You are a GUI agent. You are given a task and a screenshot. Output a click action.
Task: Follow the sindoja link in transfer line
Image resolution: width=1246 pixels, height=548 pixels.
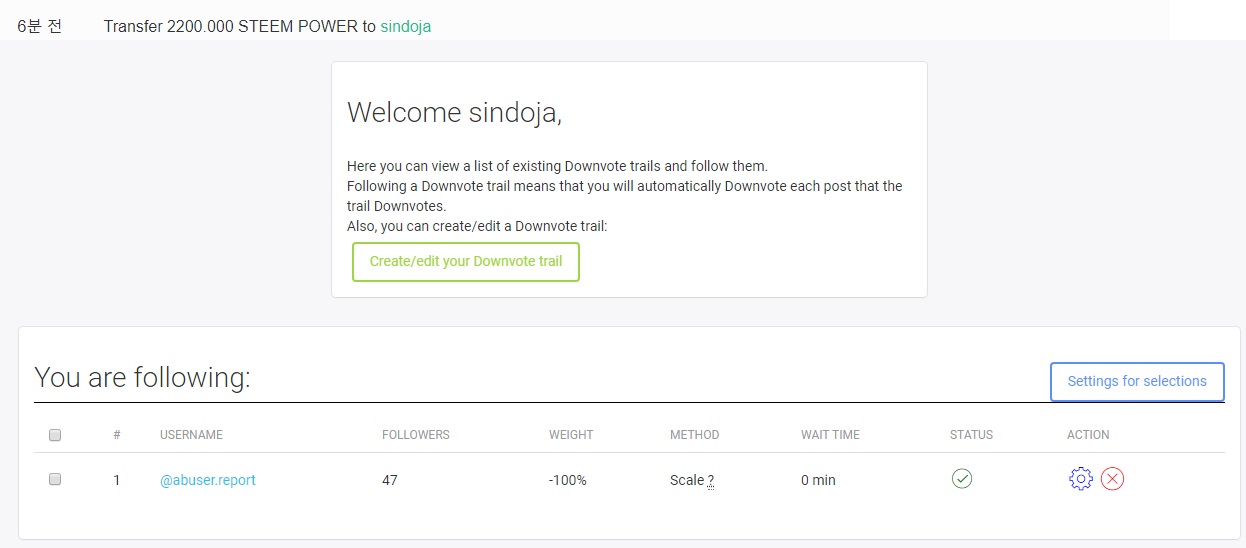tap(405, 27)
